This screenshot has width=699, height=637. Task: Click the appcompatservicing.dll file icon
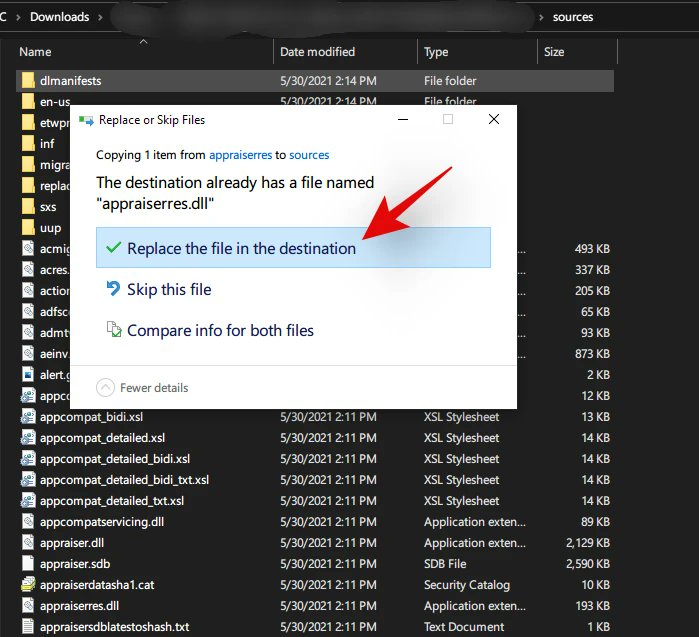tap(28, 521)
